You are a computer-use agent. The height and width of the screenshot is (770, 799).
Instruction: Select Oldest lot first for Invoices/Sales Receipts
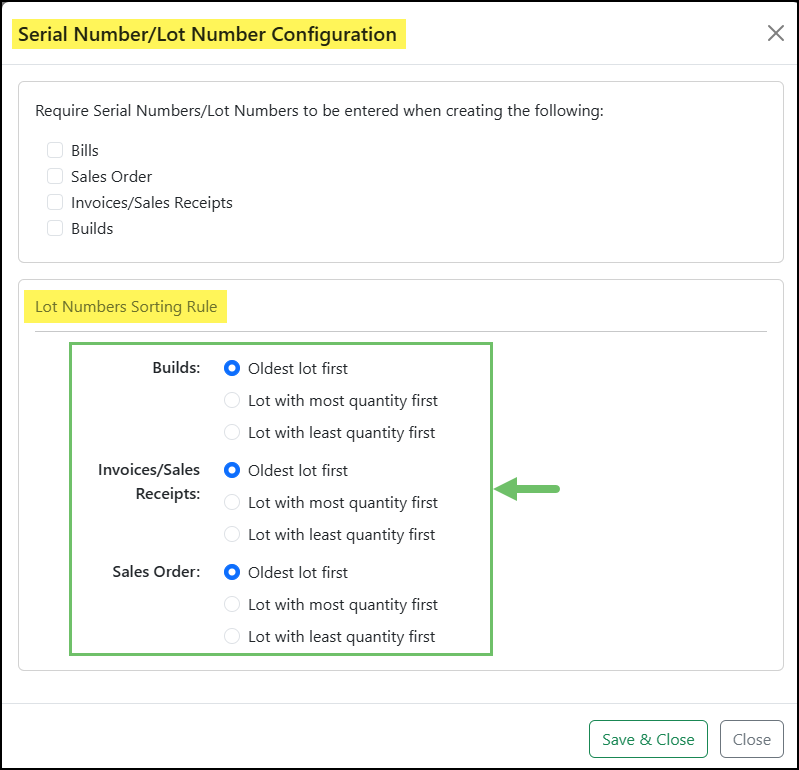[x=232, y=471]
